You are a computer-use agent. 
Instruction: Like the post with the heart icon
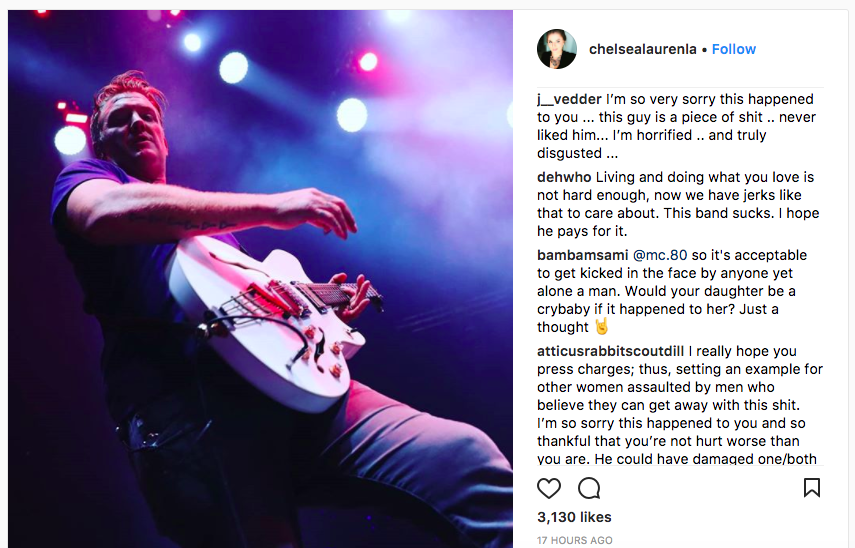549,488
